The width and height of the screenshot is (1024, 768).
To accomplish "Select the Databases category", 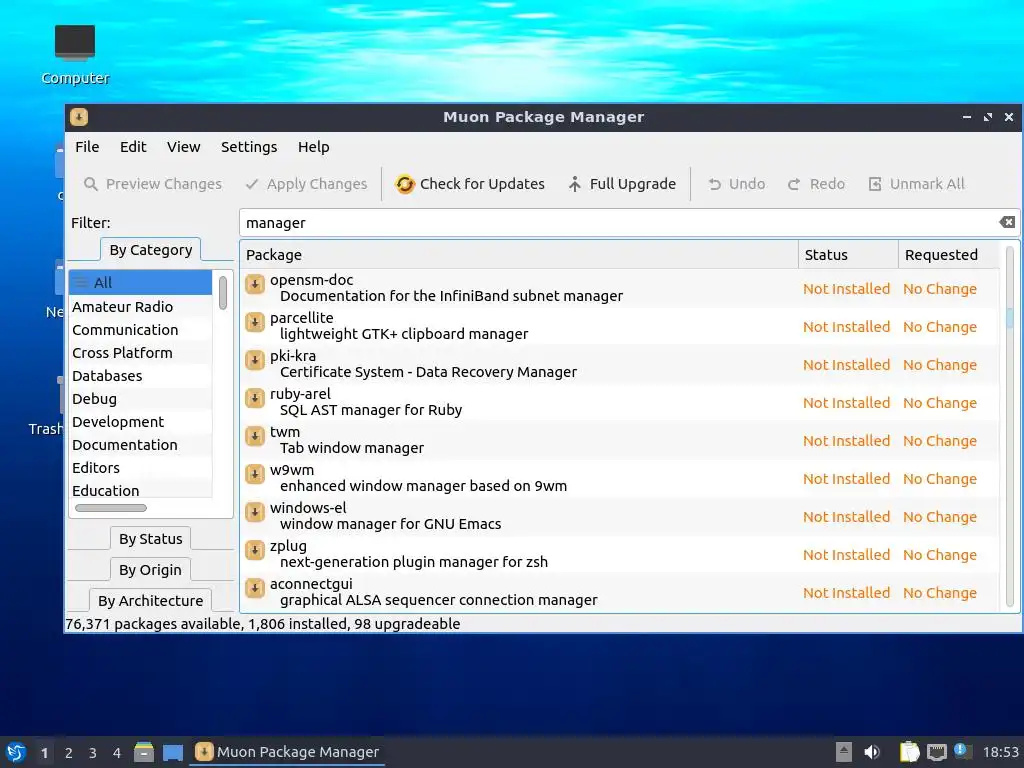I will point(140,376).
